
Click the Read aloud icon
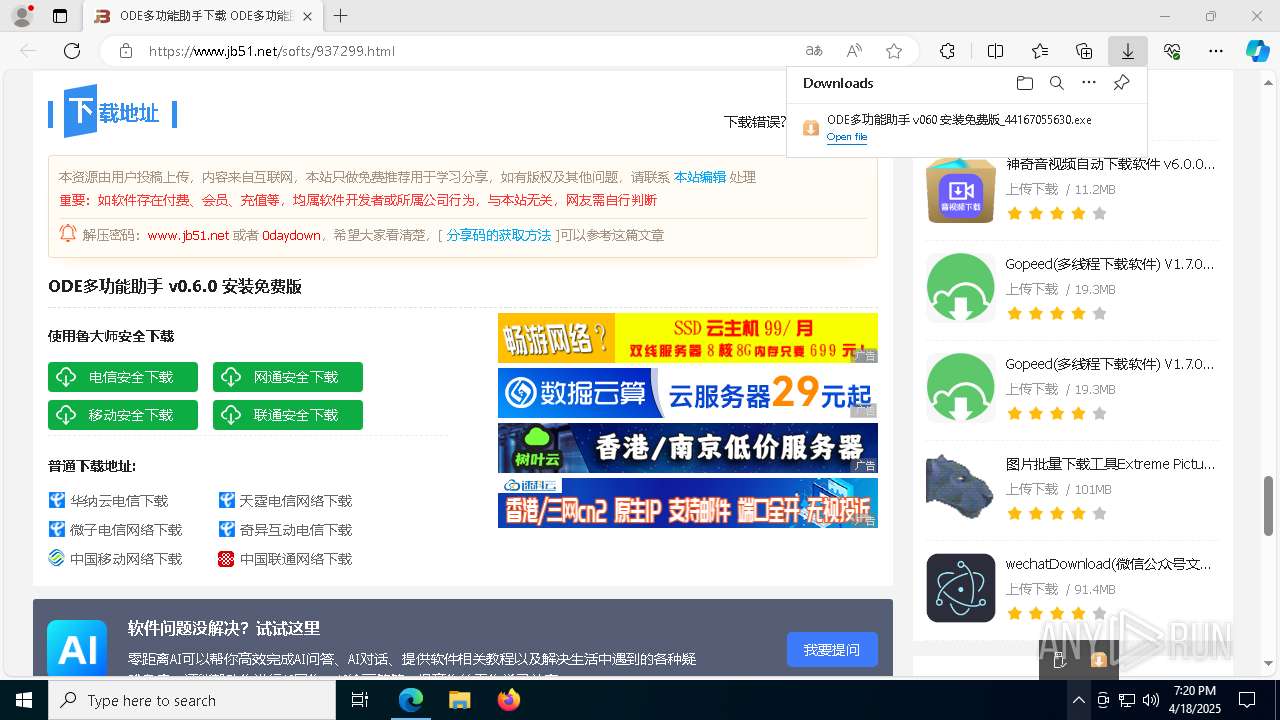pos(854,51)
